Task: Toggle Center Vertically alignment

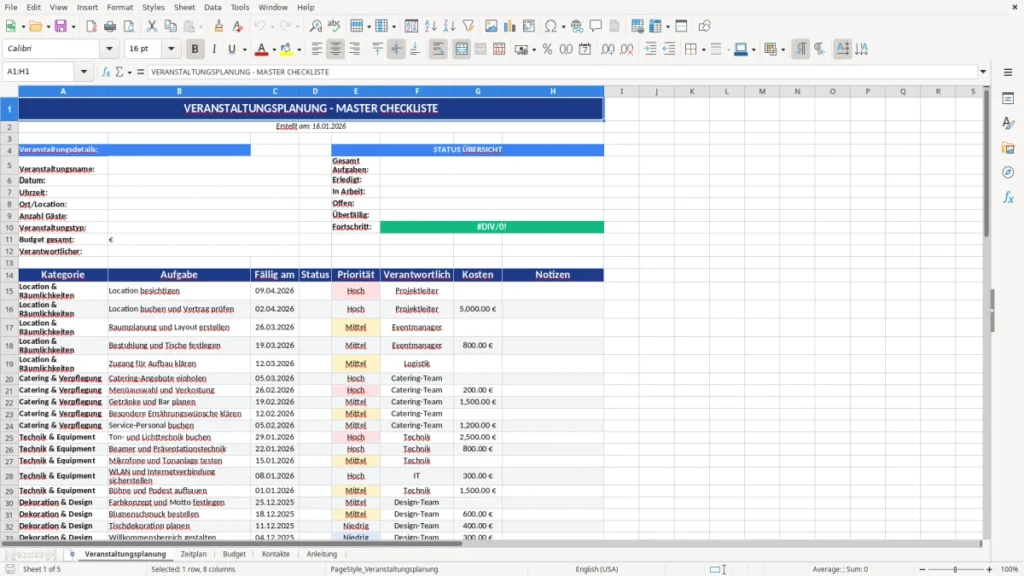Action: tap(396, 49)
